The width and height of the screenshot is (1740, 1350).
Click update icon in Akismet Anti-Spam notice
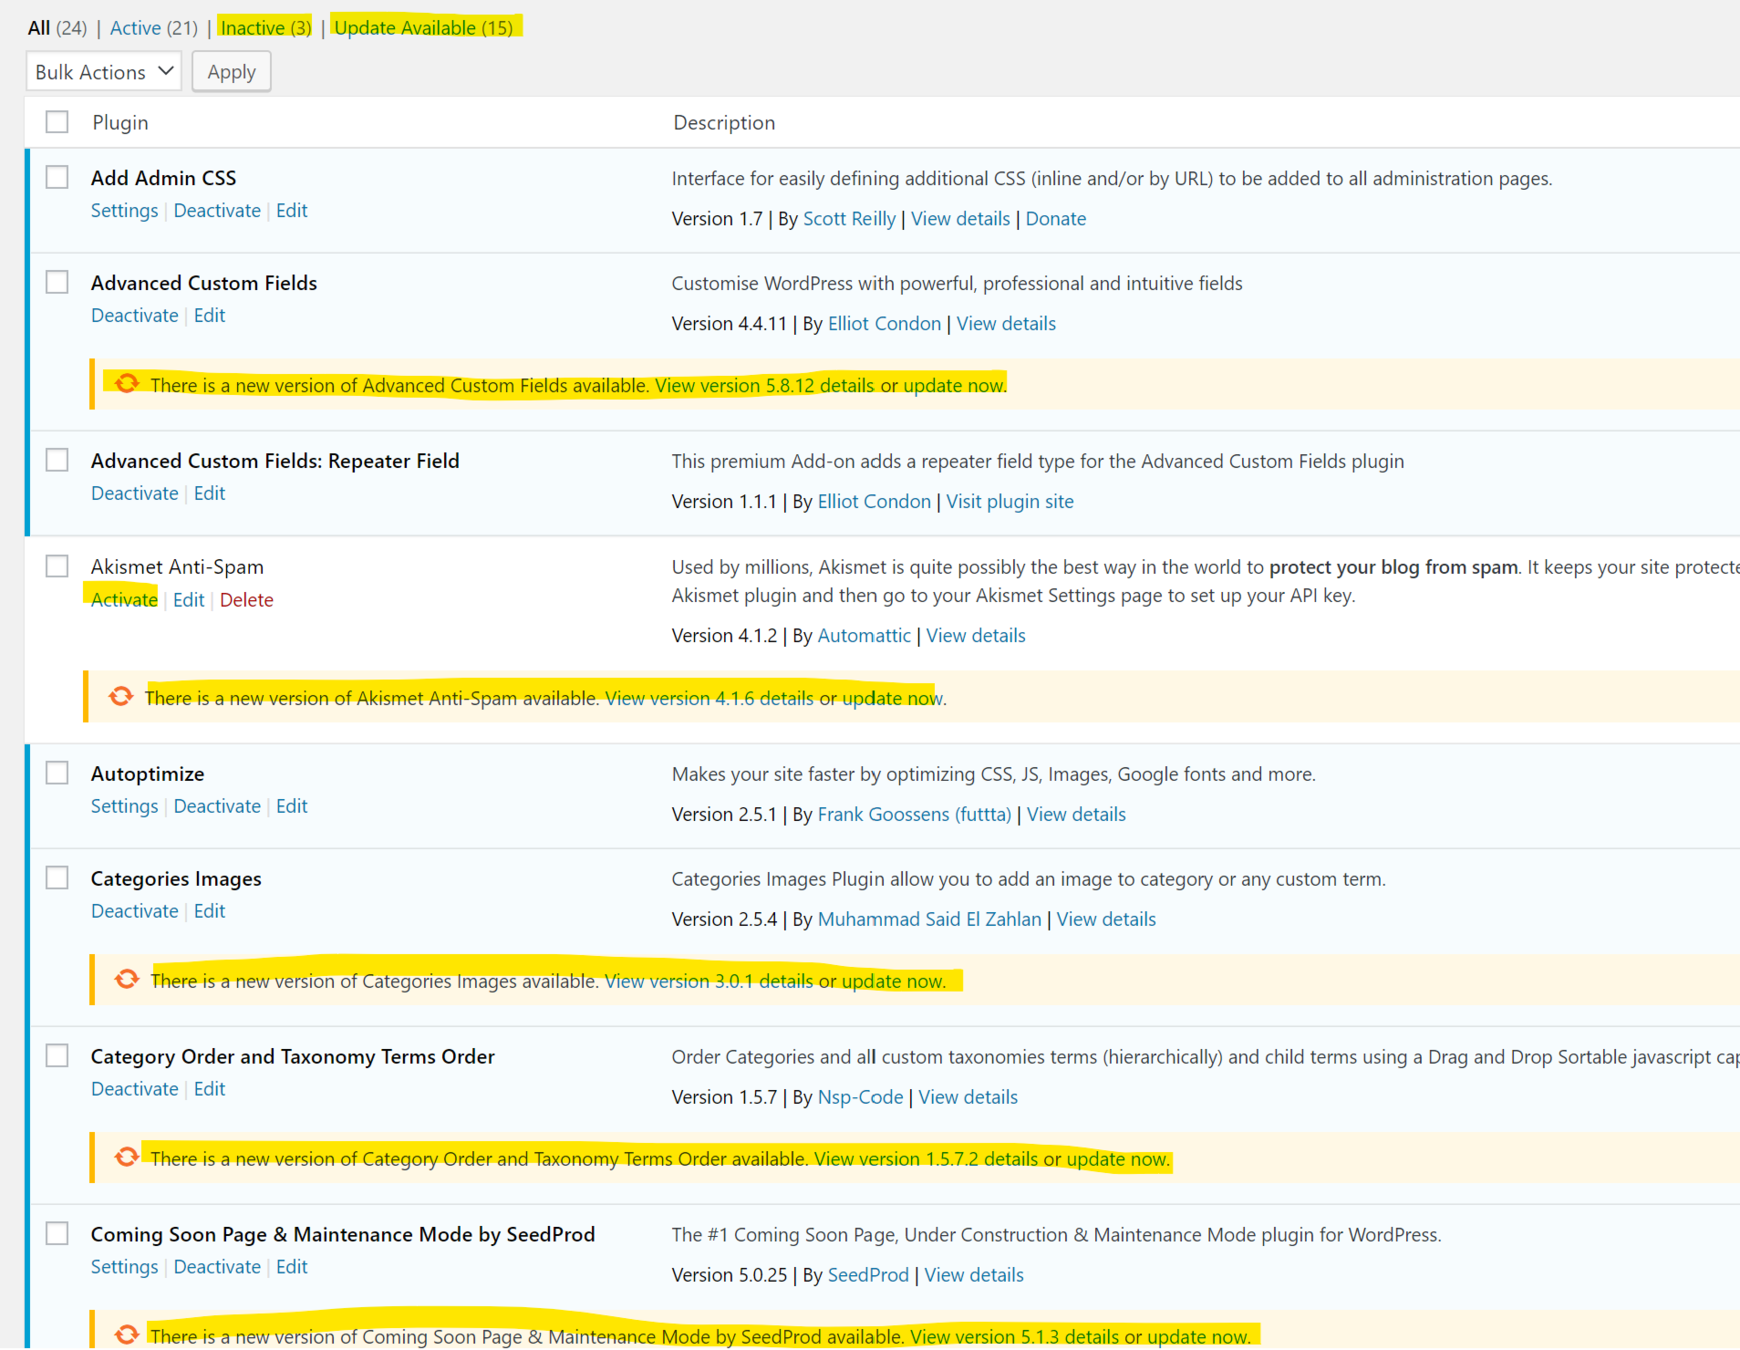point(121,696)
